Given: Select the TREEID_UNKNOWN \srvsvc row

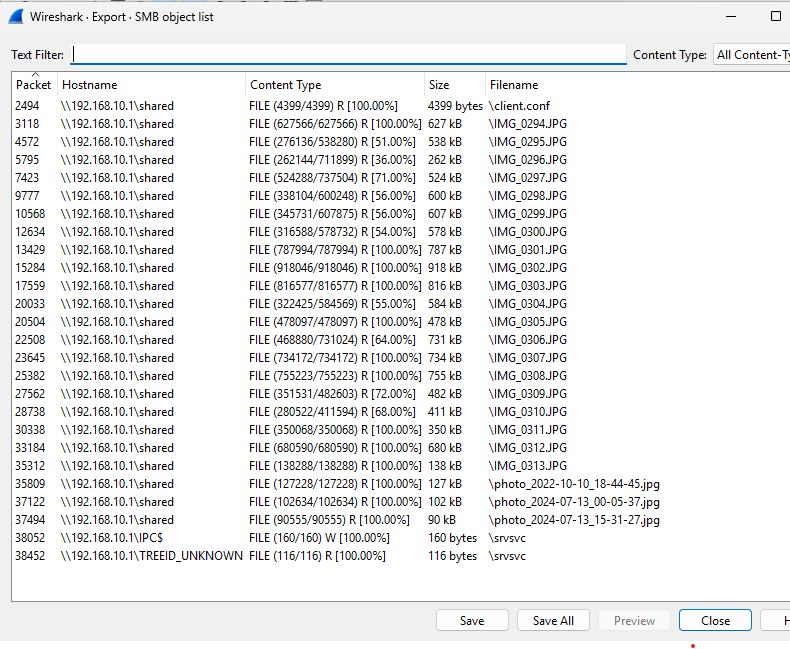Looking at the screenshot, I should [x=401, y=556].
